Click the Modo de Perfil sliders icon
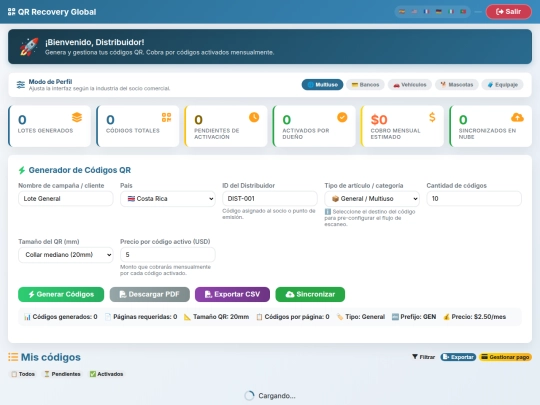Viewport: 540px width, 405px height. 21,84
